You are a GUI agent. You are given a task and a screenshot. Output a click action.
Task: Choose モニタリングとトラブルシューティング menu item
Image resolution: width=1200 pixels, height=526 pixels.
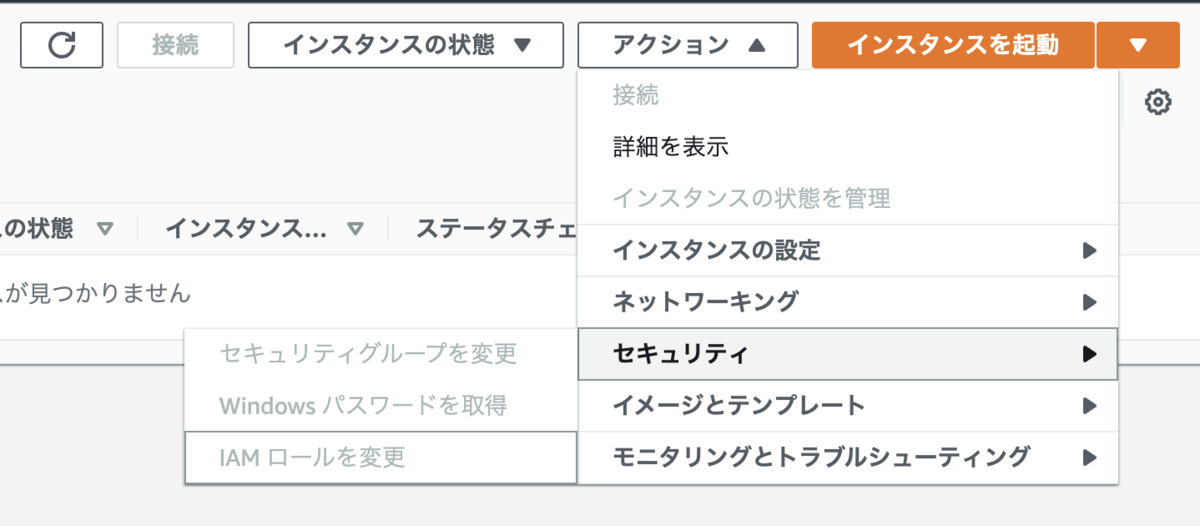pyautogui.click(x=847, y=458)
